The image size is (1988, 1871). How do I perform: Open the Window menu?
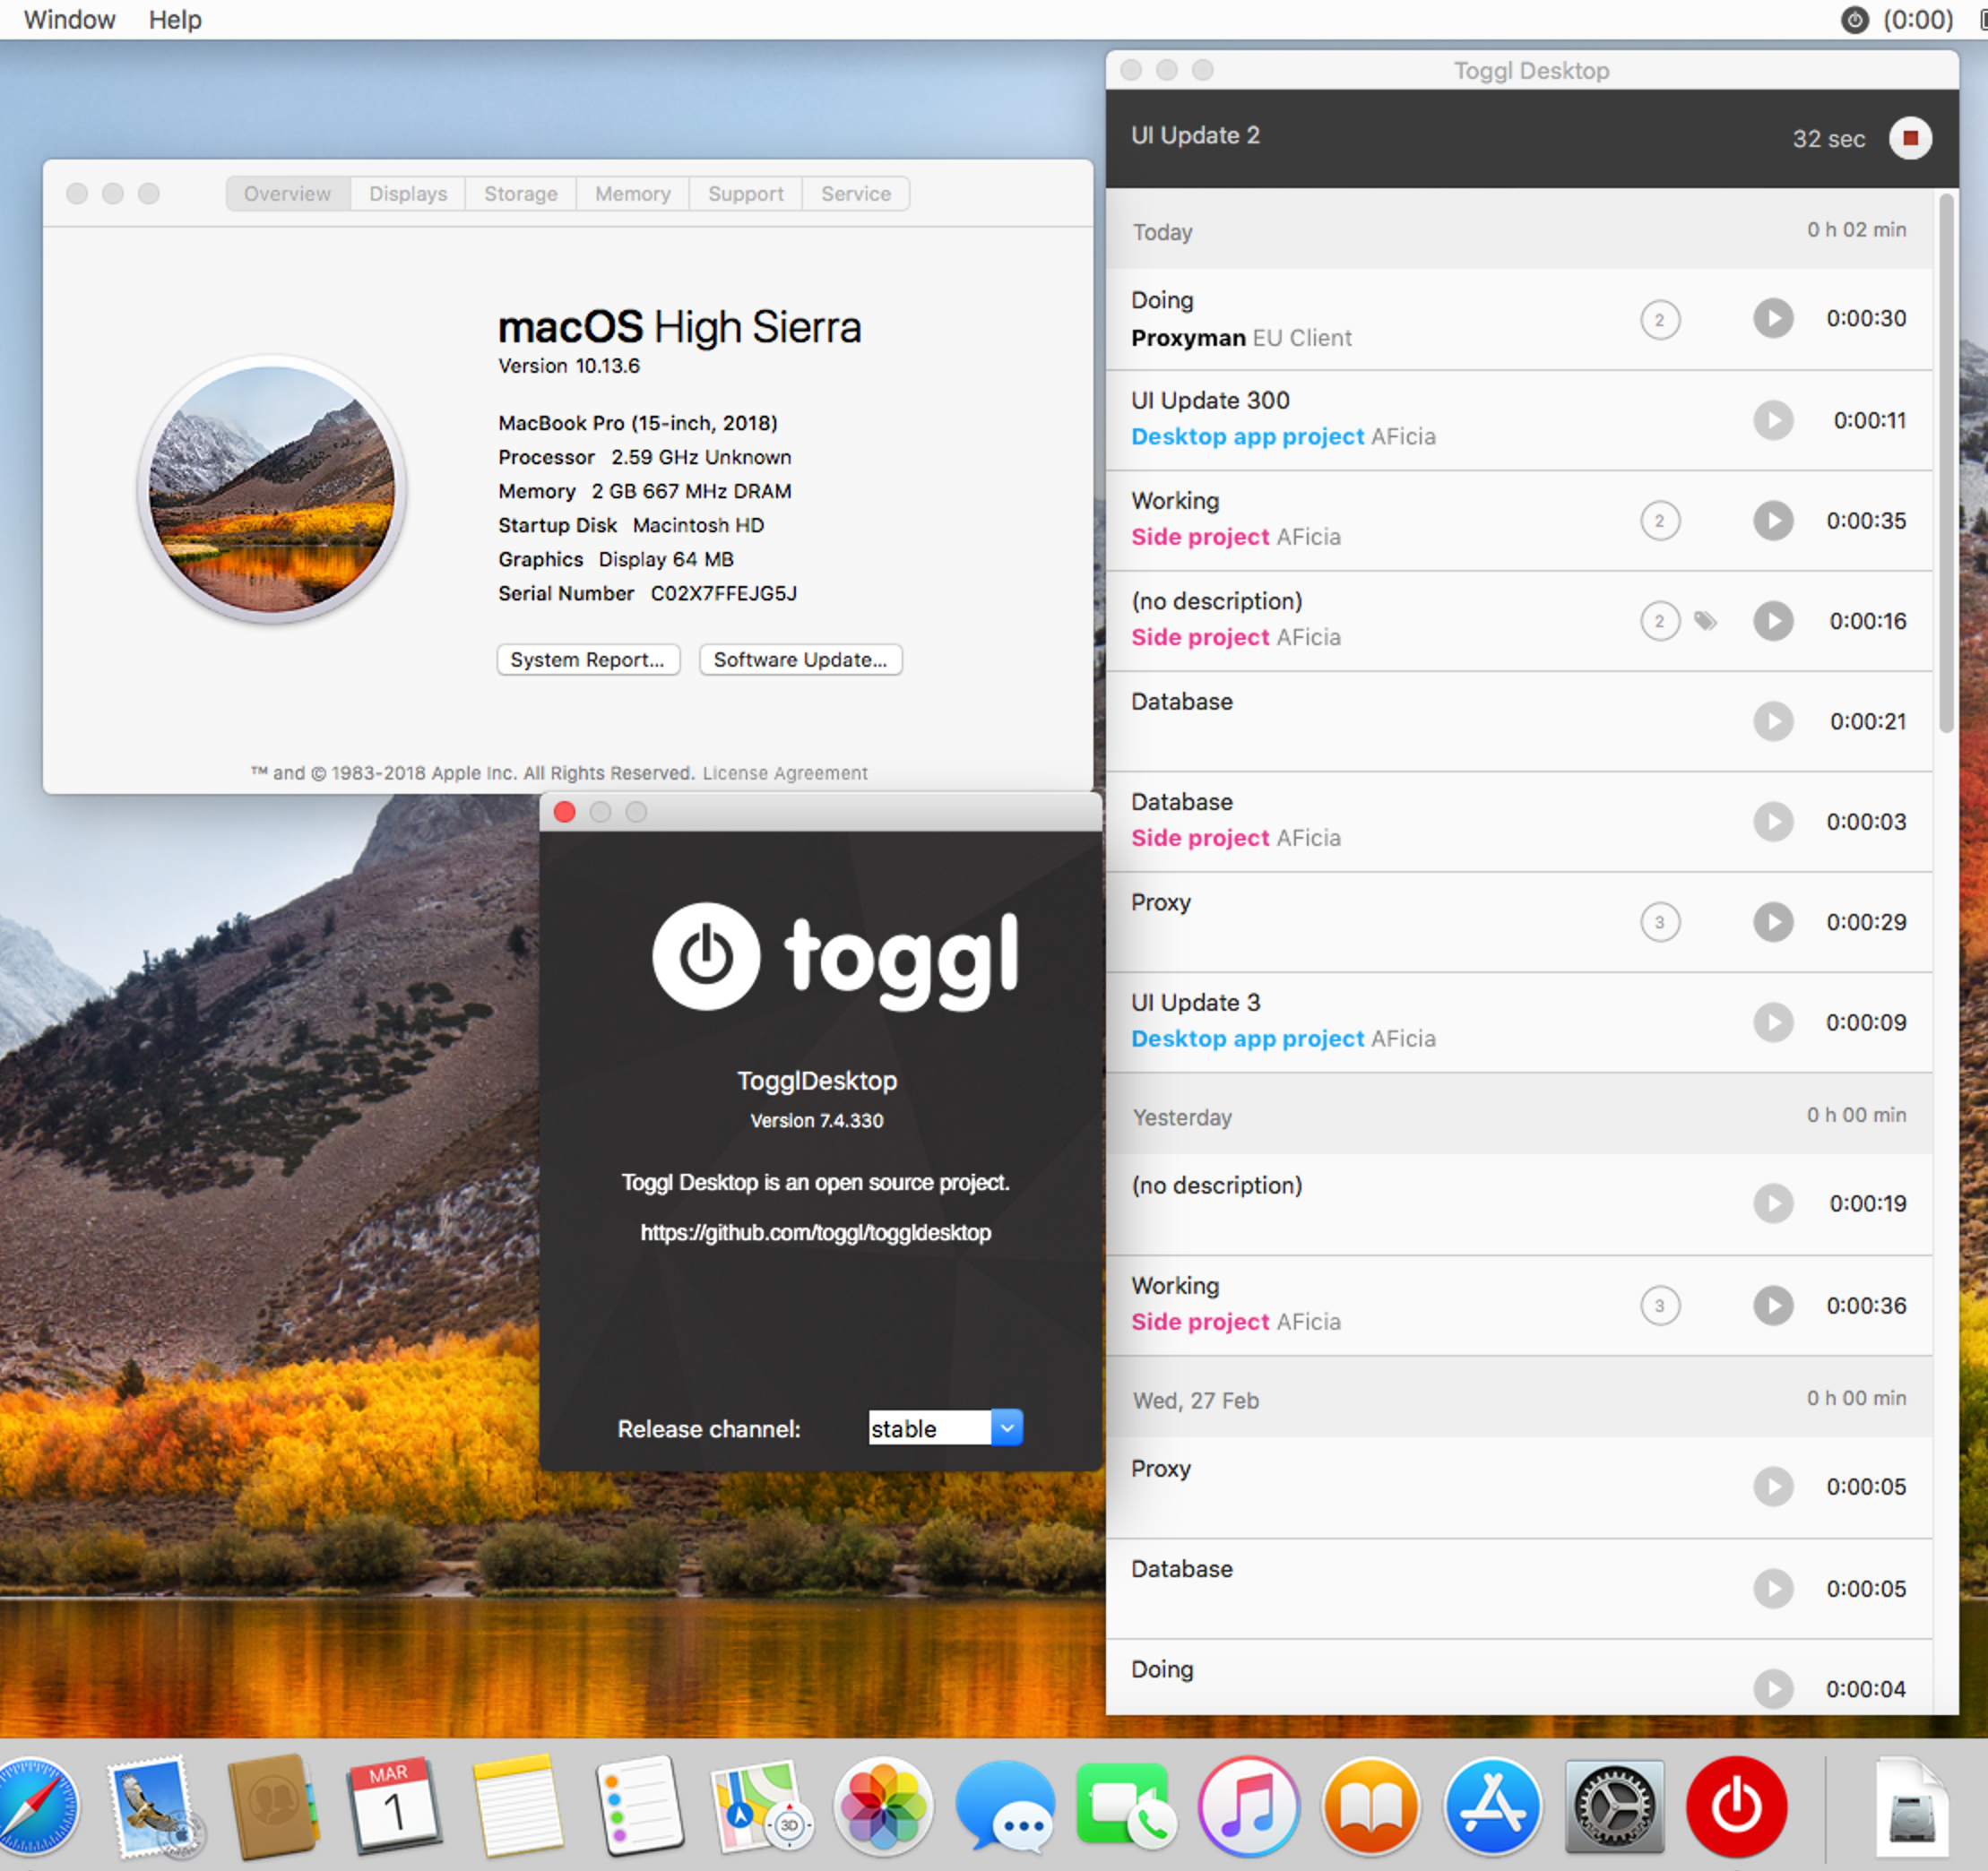[69, 20]
